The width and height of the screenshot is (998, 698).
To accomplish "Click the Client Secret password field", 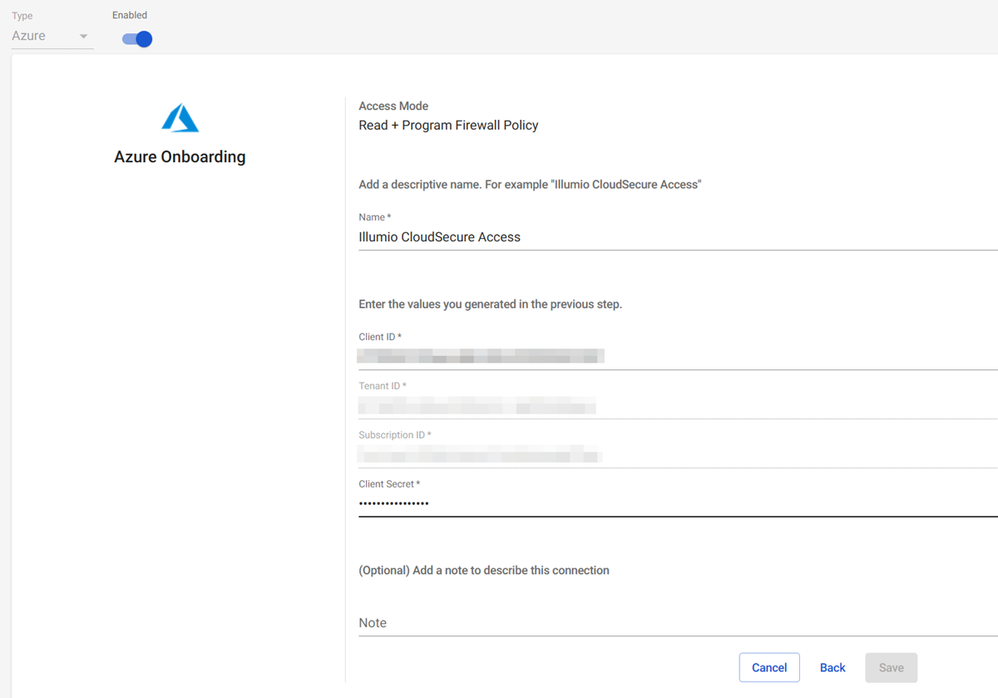I will tap(677, 503).
